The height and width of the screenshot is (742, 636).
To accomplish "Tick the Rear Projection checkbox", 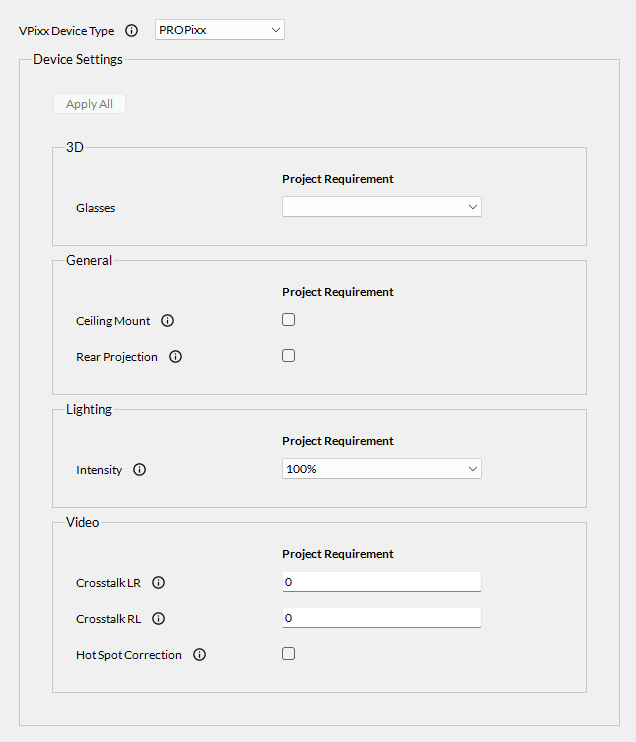I will [x=289, y=355].
